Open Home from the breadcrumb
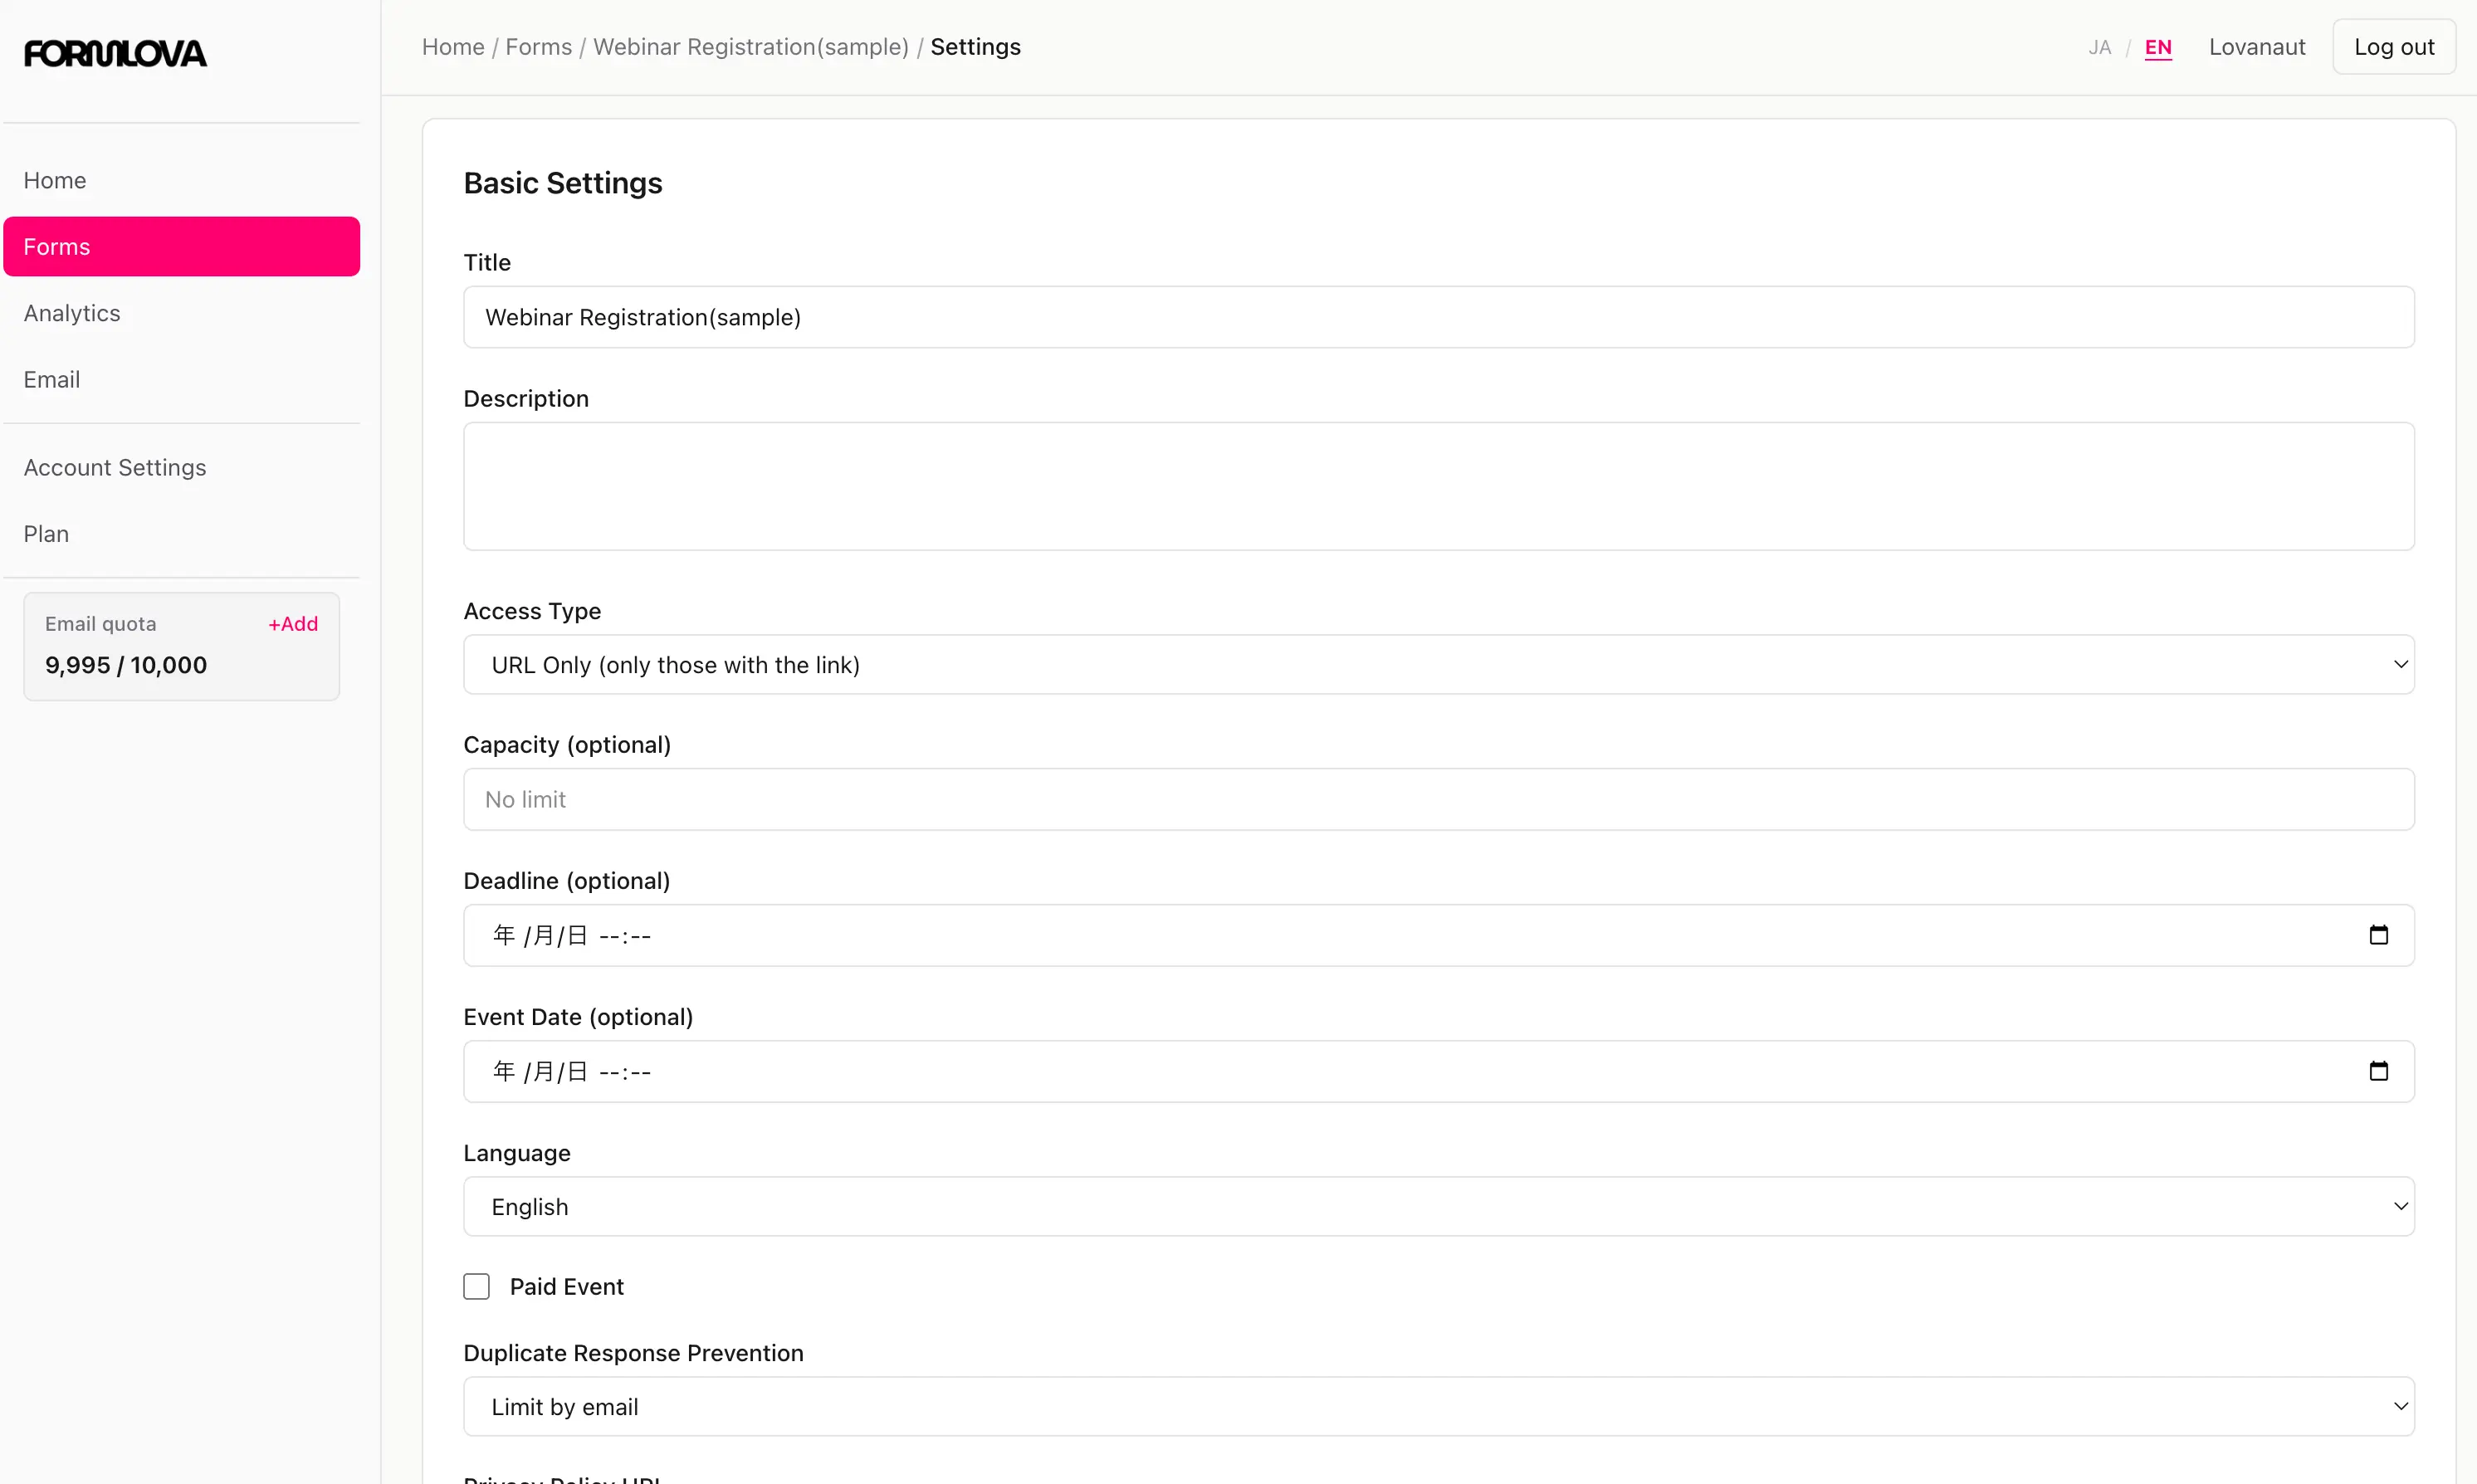This screenshot has height=1484, width=2477. 452,47
